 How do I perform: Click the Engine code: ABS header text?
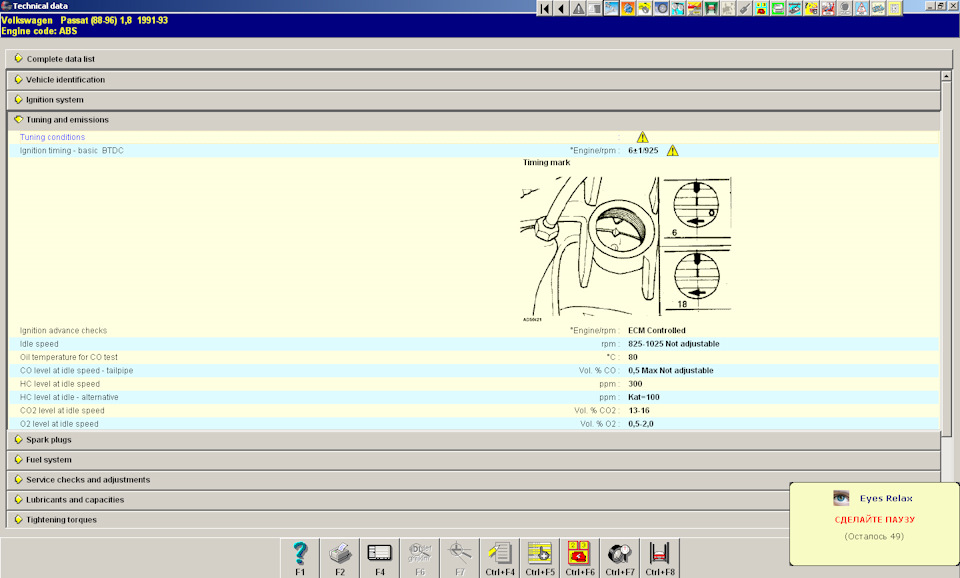coord(39,31)
